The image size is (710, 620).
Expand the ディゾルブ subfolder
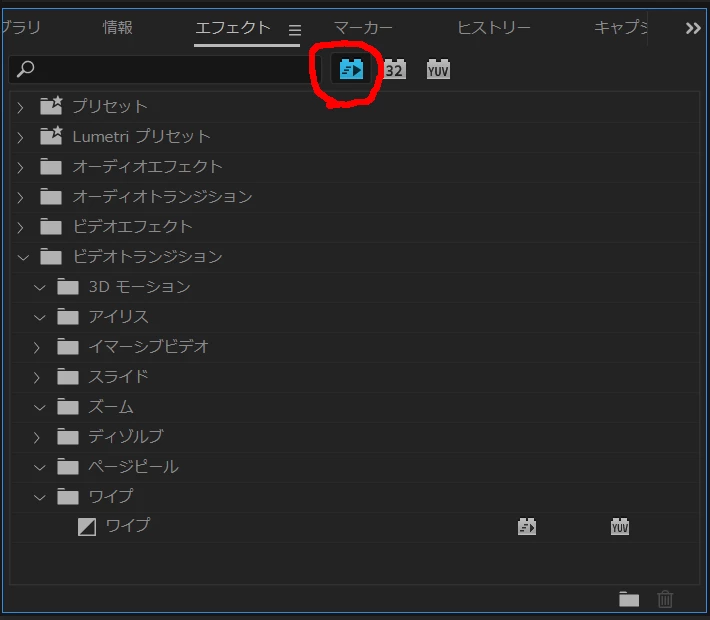(37, 437)
